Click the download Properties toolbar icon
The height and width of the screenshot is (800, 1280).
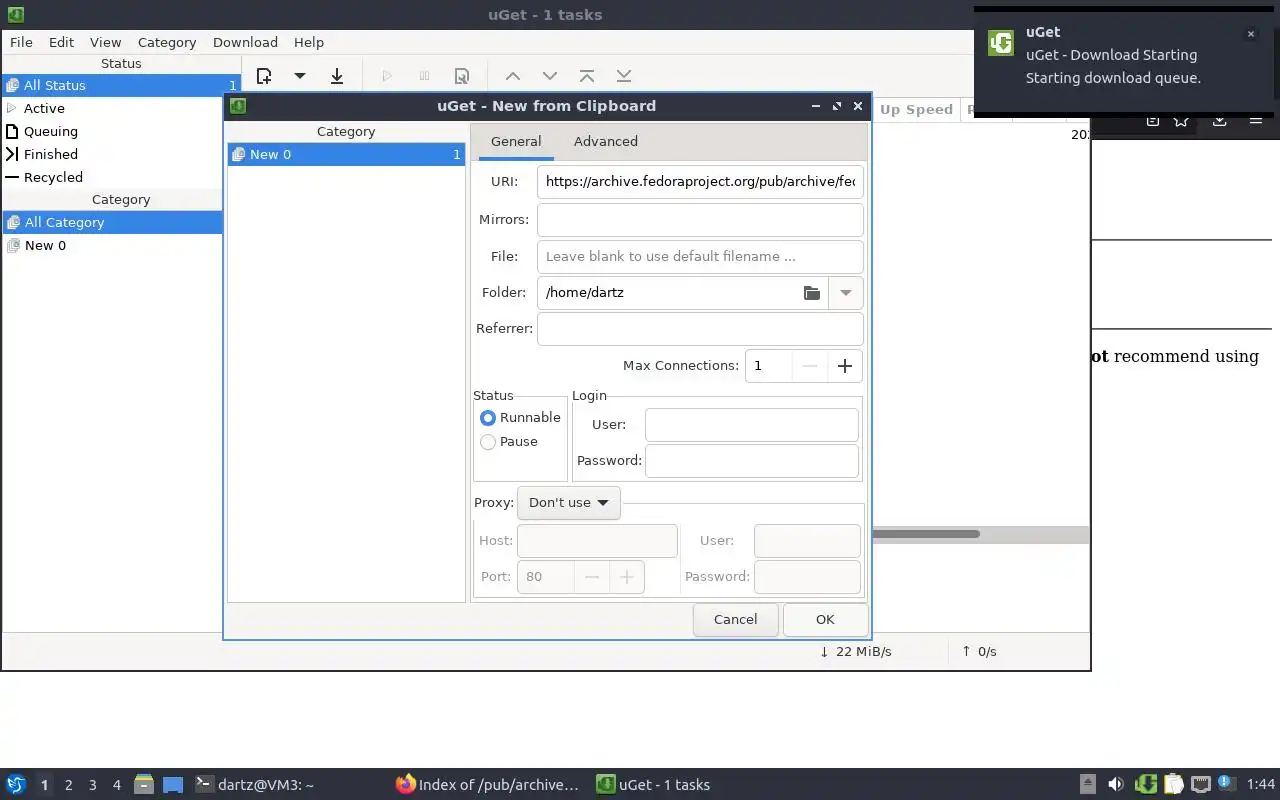tap(461, 76)
